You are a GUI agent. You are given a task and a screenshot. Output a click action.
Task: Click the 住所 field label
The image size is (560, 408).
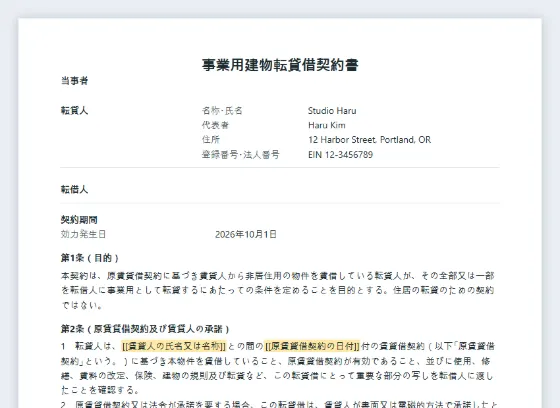[211, 139]
